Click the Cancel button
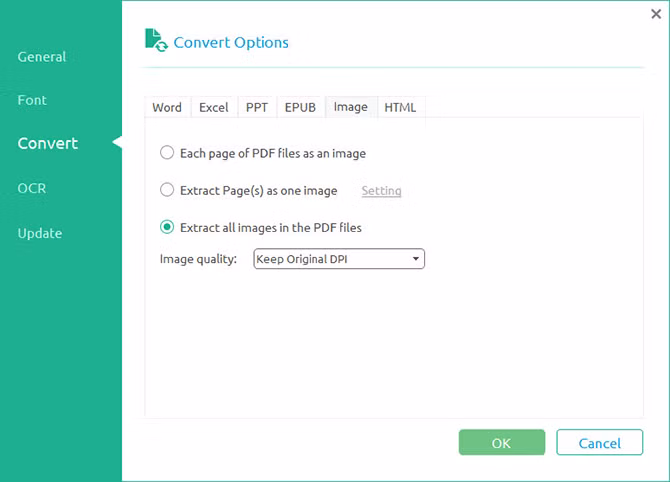 pyautogui.click(x=599, y=443)
